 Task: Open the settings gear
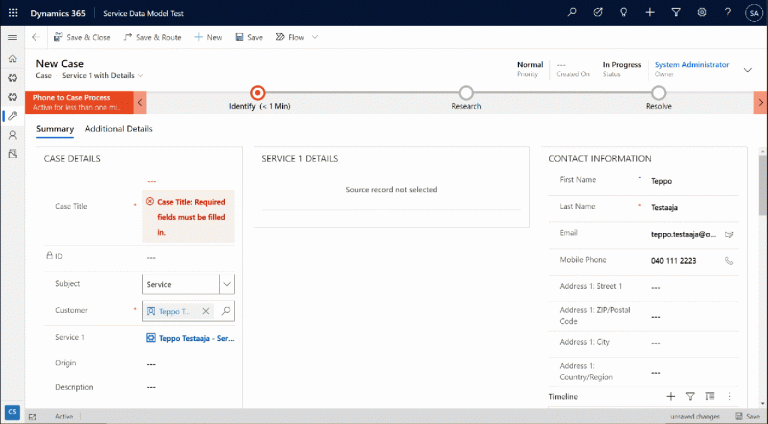pos(702,13)
